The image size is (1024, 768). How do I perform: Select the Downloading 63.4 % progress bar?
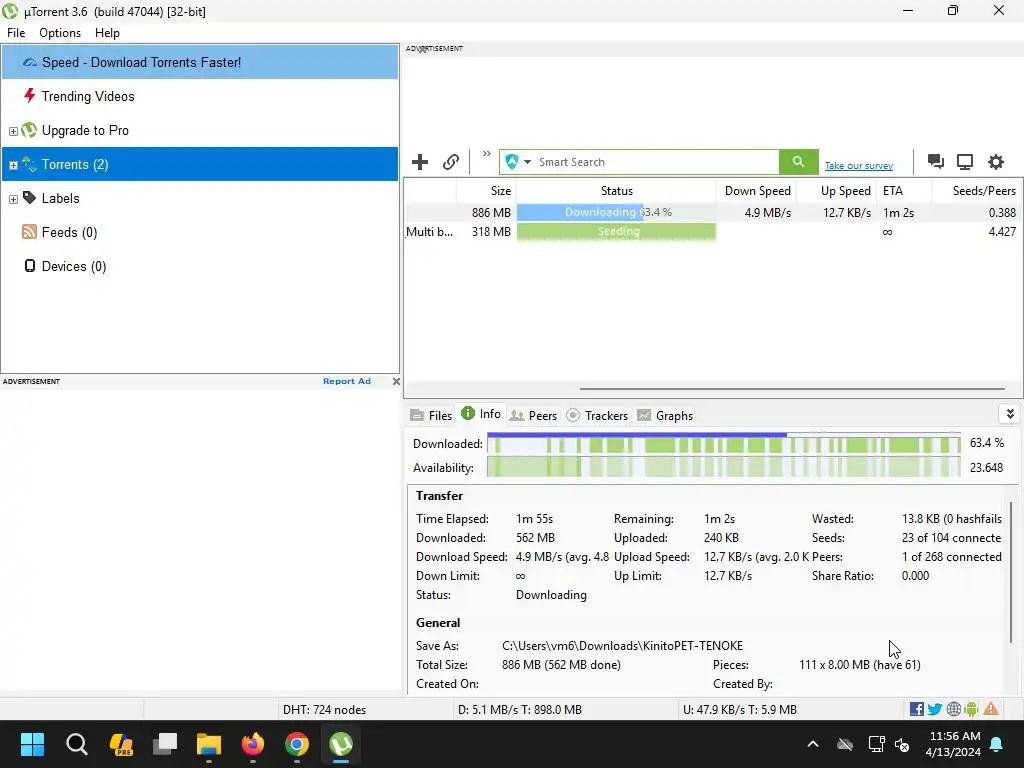point(616,212)
